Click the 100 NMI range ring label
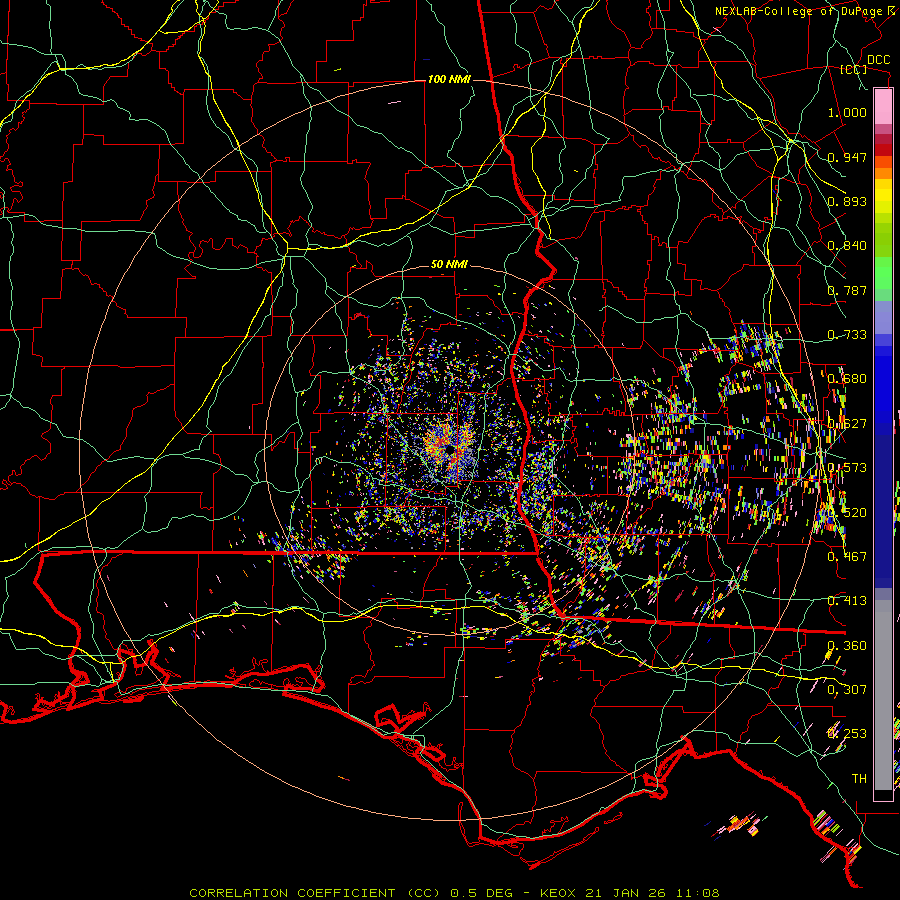 pos(449,79)
